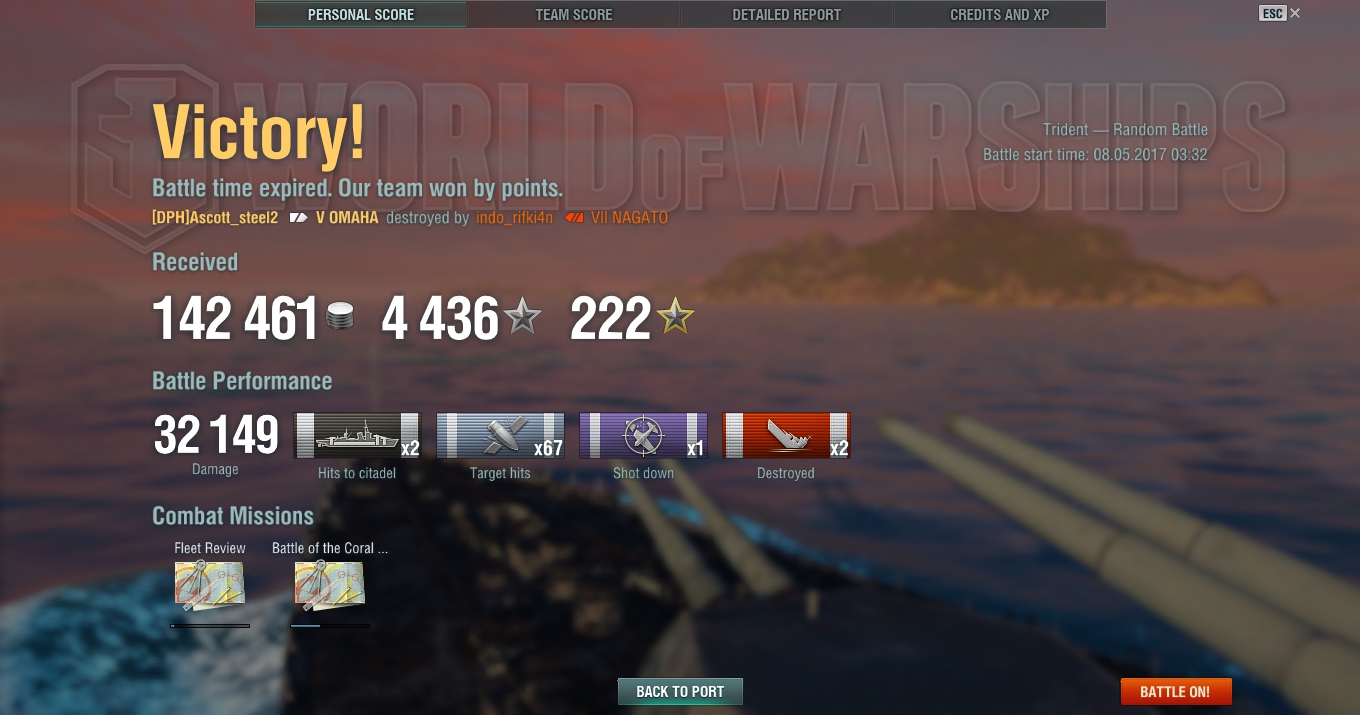
Task: Open the Detailed Report tab
Action: (x=787, y=15)
